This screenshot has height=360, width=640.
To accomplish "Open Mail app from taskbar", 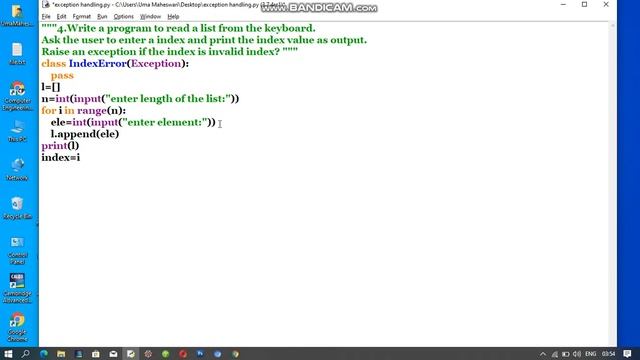I will (113, 353).
